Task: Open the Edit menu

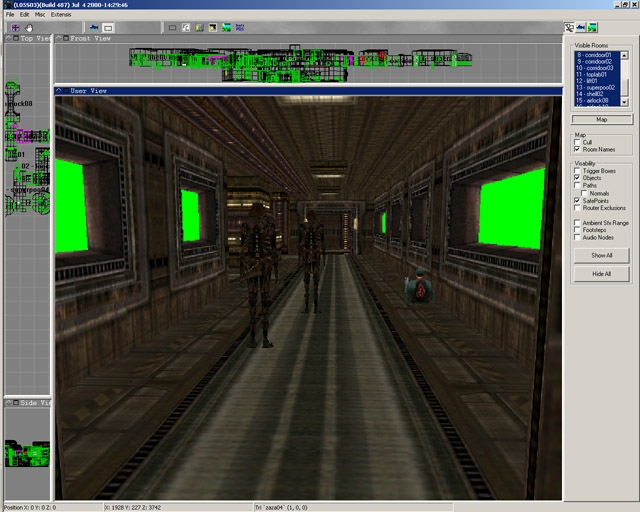Action: 24,15
